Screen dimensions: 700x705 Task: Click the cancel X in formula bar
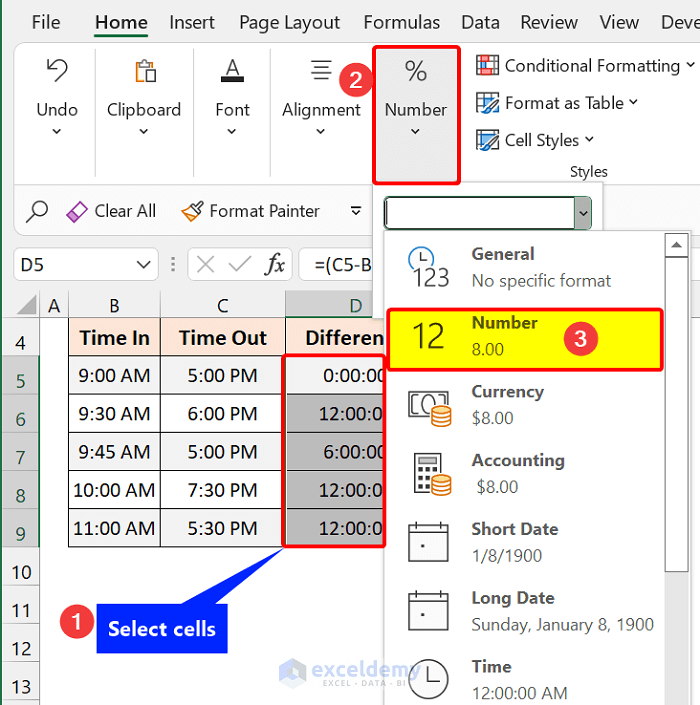click(x=205, y=264)
